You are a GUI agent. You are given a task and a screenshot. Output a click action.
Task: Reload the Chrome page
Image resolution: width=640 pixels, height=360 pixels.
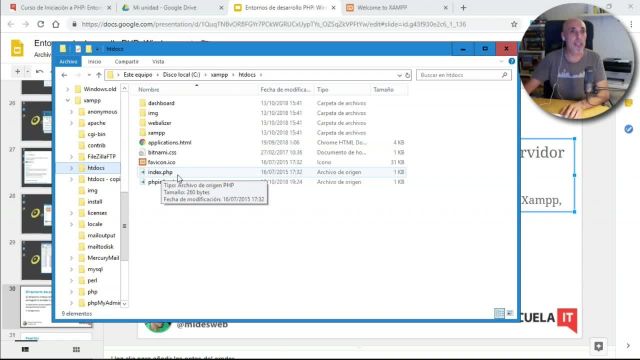40,24
